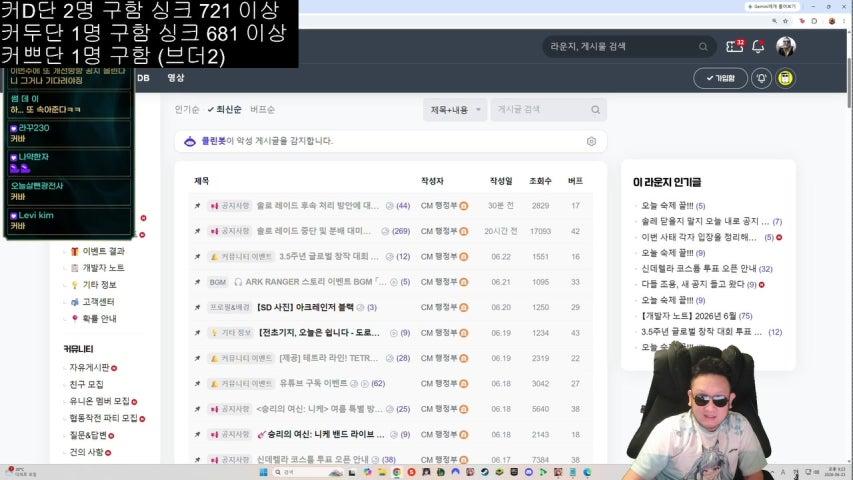
Task: Click the magnifier in 게시글 검색 box
Action: pyautogui.click(x=595, y=110)
